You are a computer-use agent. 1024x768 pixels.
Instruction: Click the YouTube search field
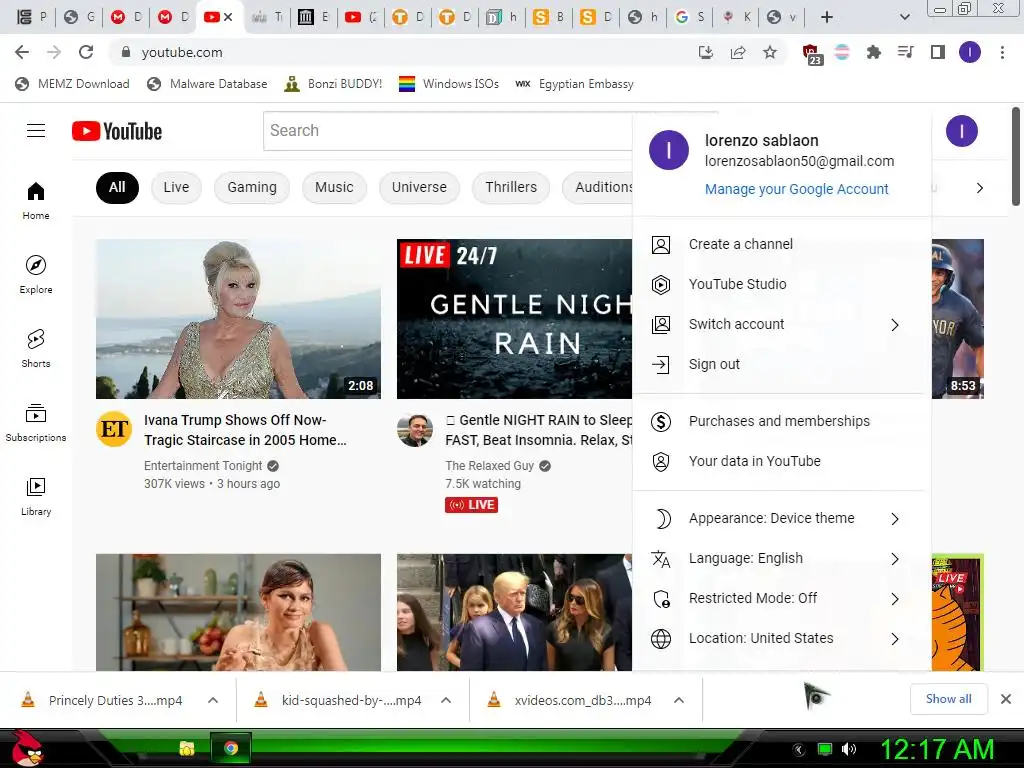[447, 131]
